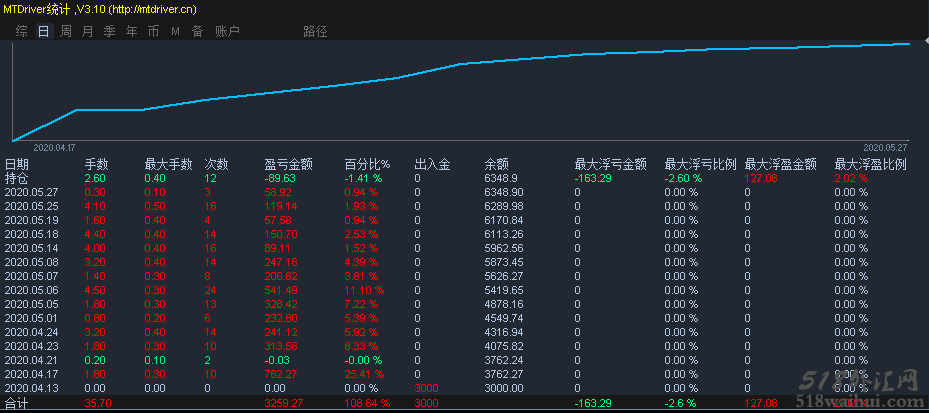Select the 2020.05.27 row
This screenshot has height=413, width=929.
pyautogui.click(x=32, y=192)
